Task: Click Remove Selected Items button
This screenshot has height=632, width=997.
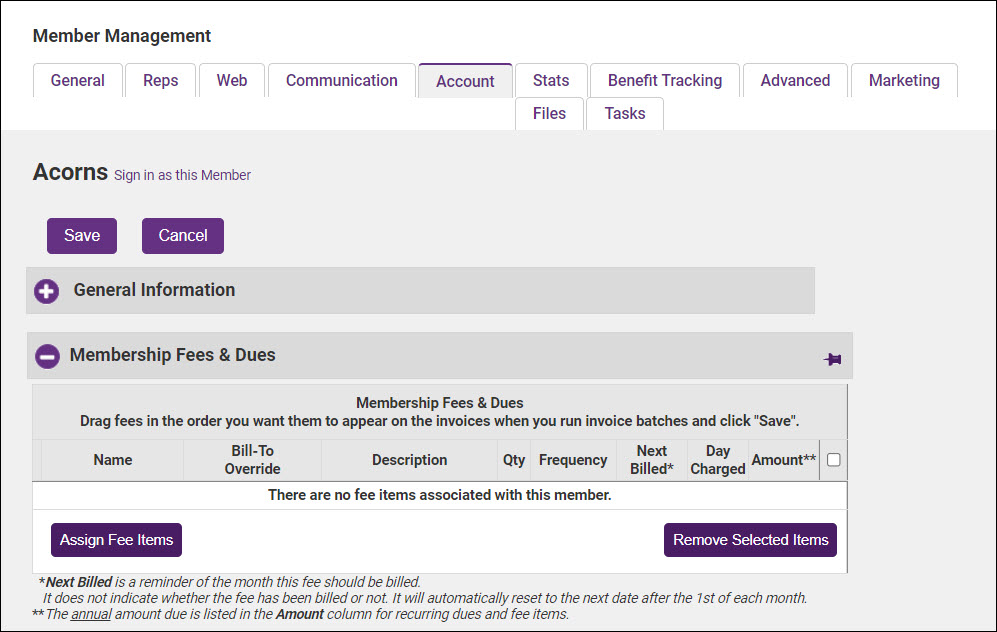Action: [750, 540]
